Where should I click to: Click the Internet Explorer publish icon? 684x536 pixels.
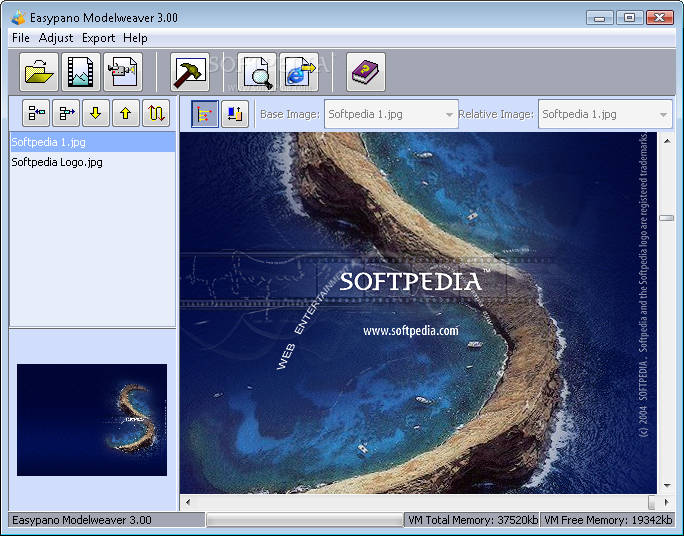coord(299,72)
